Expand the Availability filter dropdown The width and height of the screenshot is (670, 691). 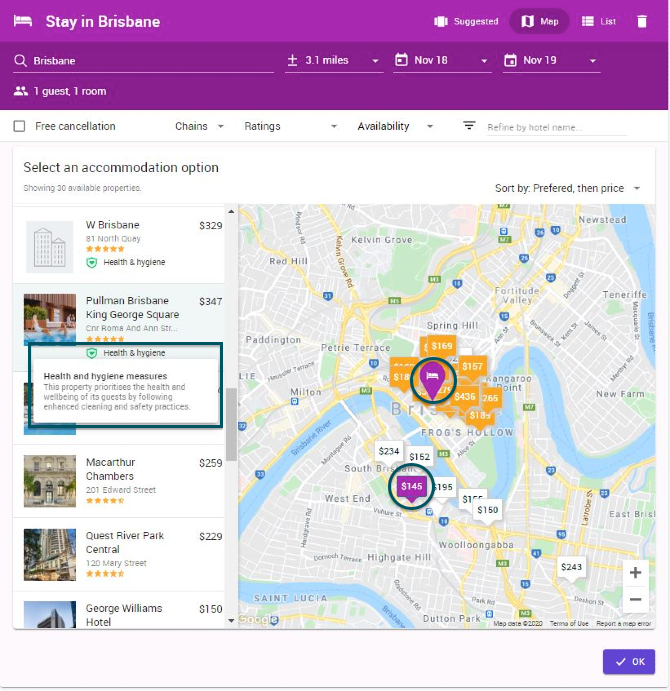click(x=395, y=126)
